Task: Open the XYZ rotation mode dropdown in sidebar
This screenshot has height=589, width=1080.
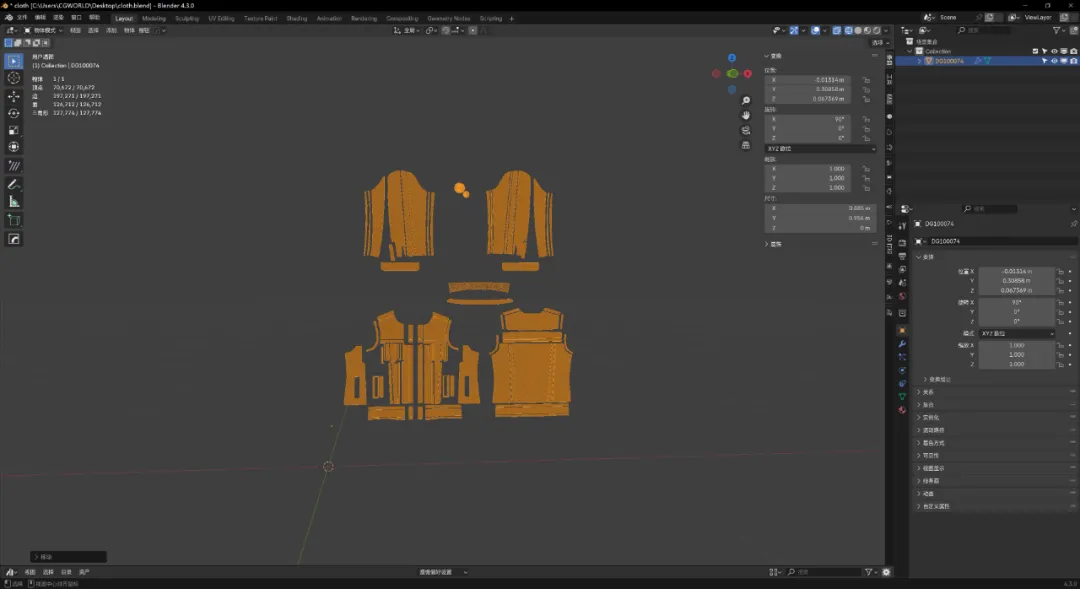Action: point(820,148)
